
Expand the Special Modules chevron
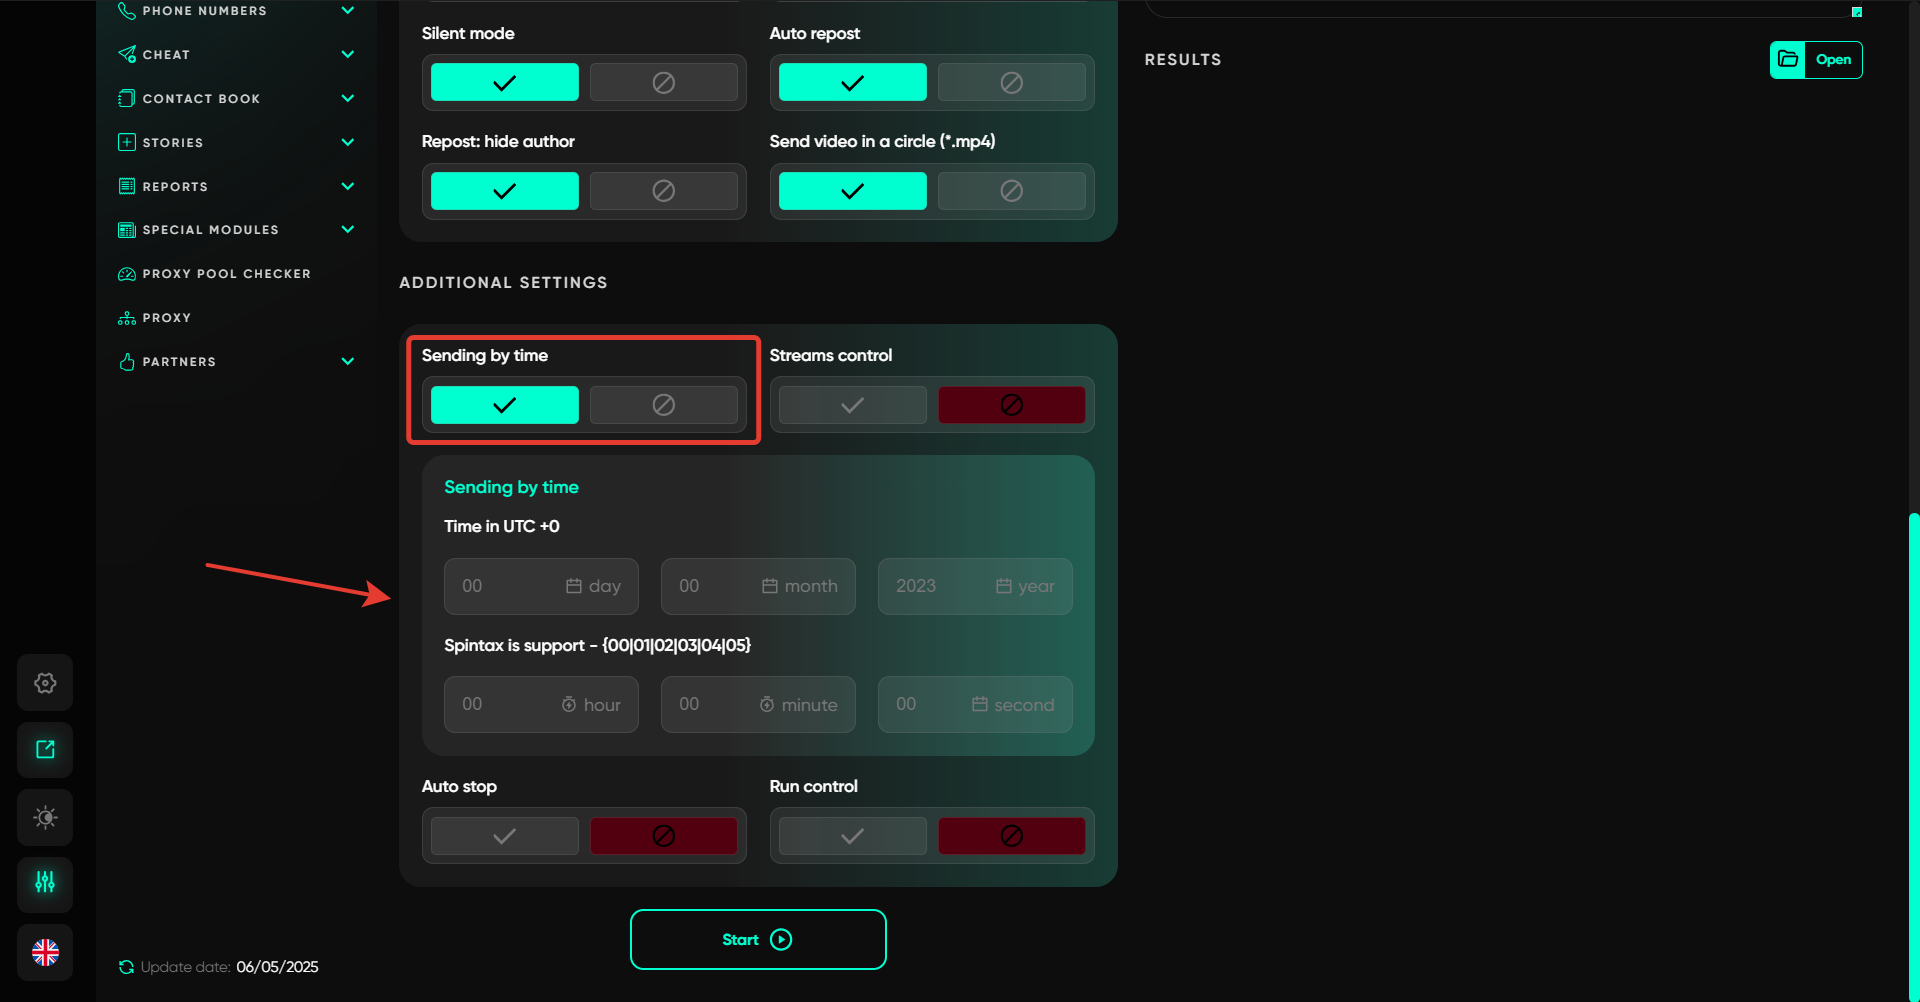(348, 229)
